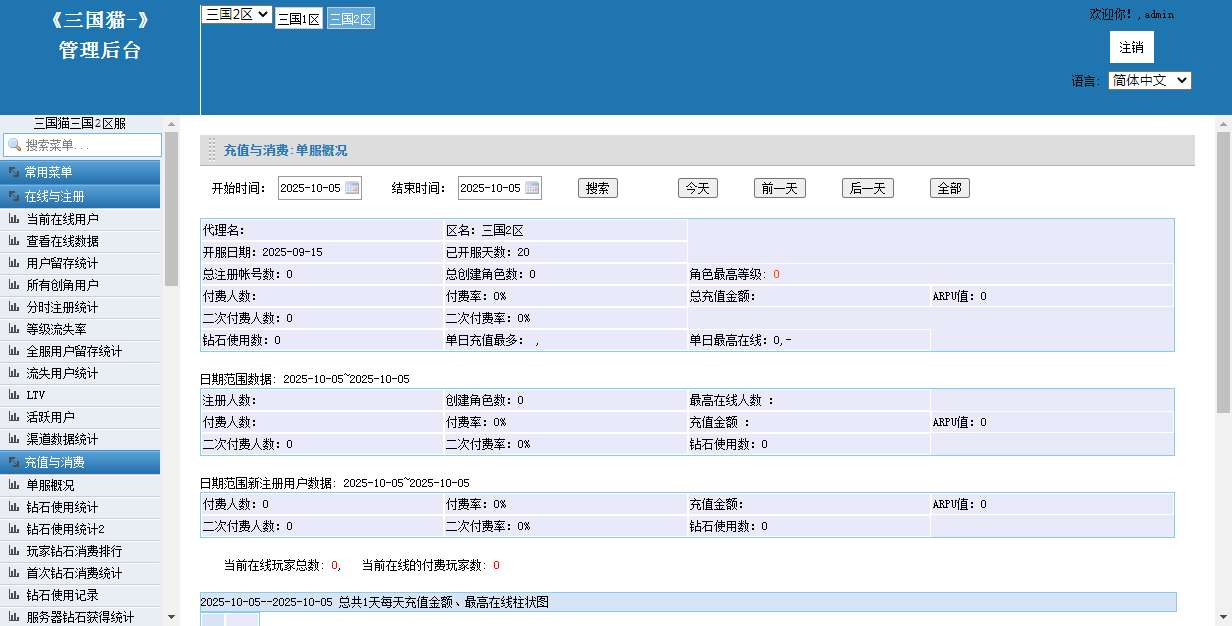Open the date picker for 开始时间
The width and height of the screenshot is (1232, 626).
coord(353,187)
